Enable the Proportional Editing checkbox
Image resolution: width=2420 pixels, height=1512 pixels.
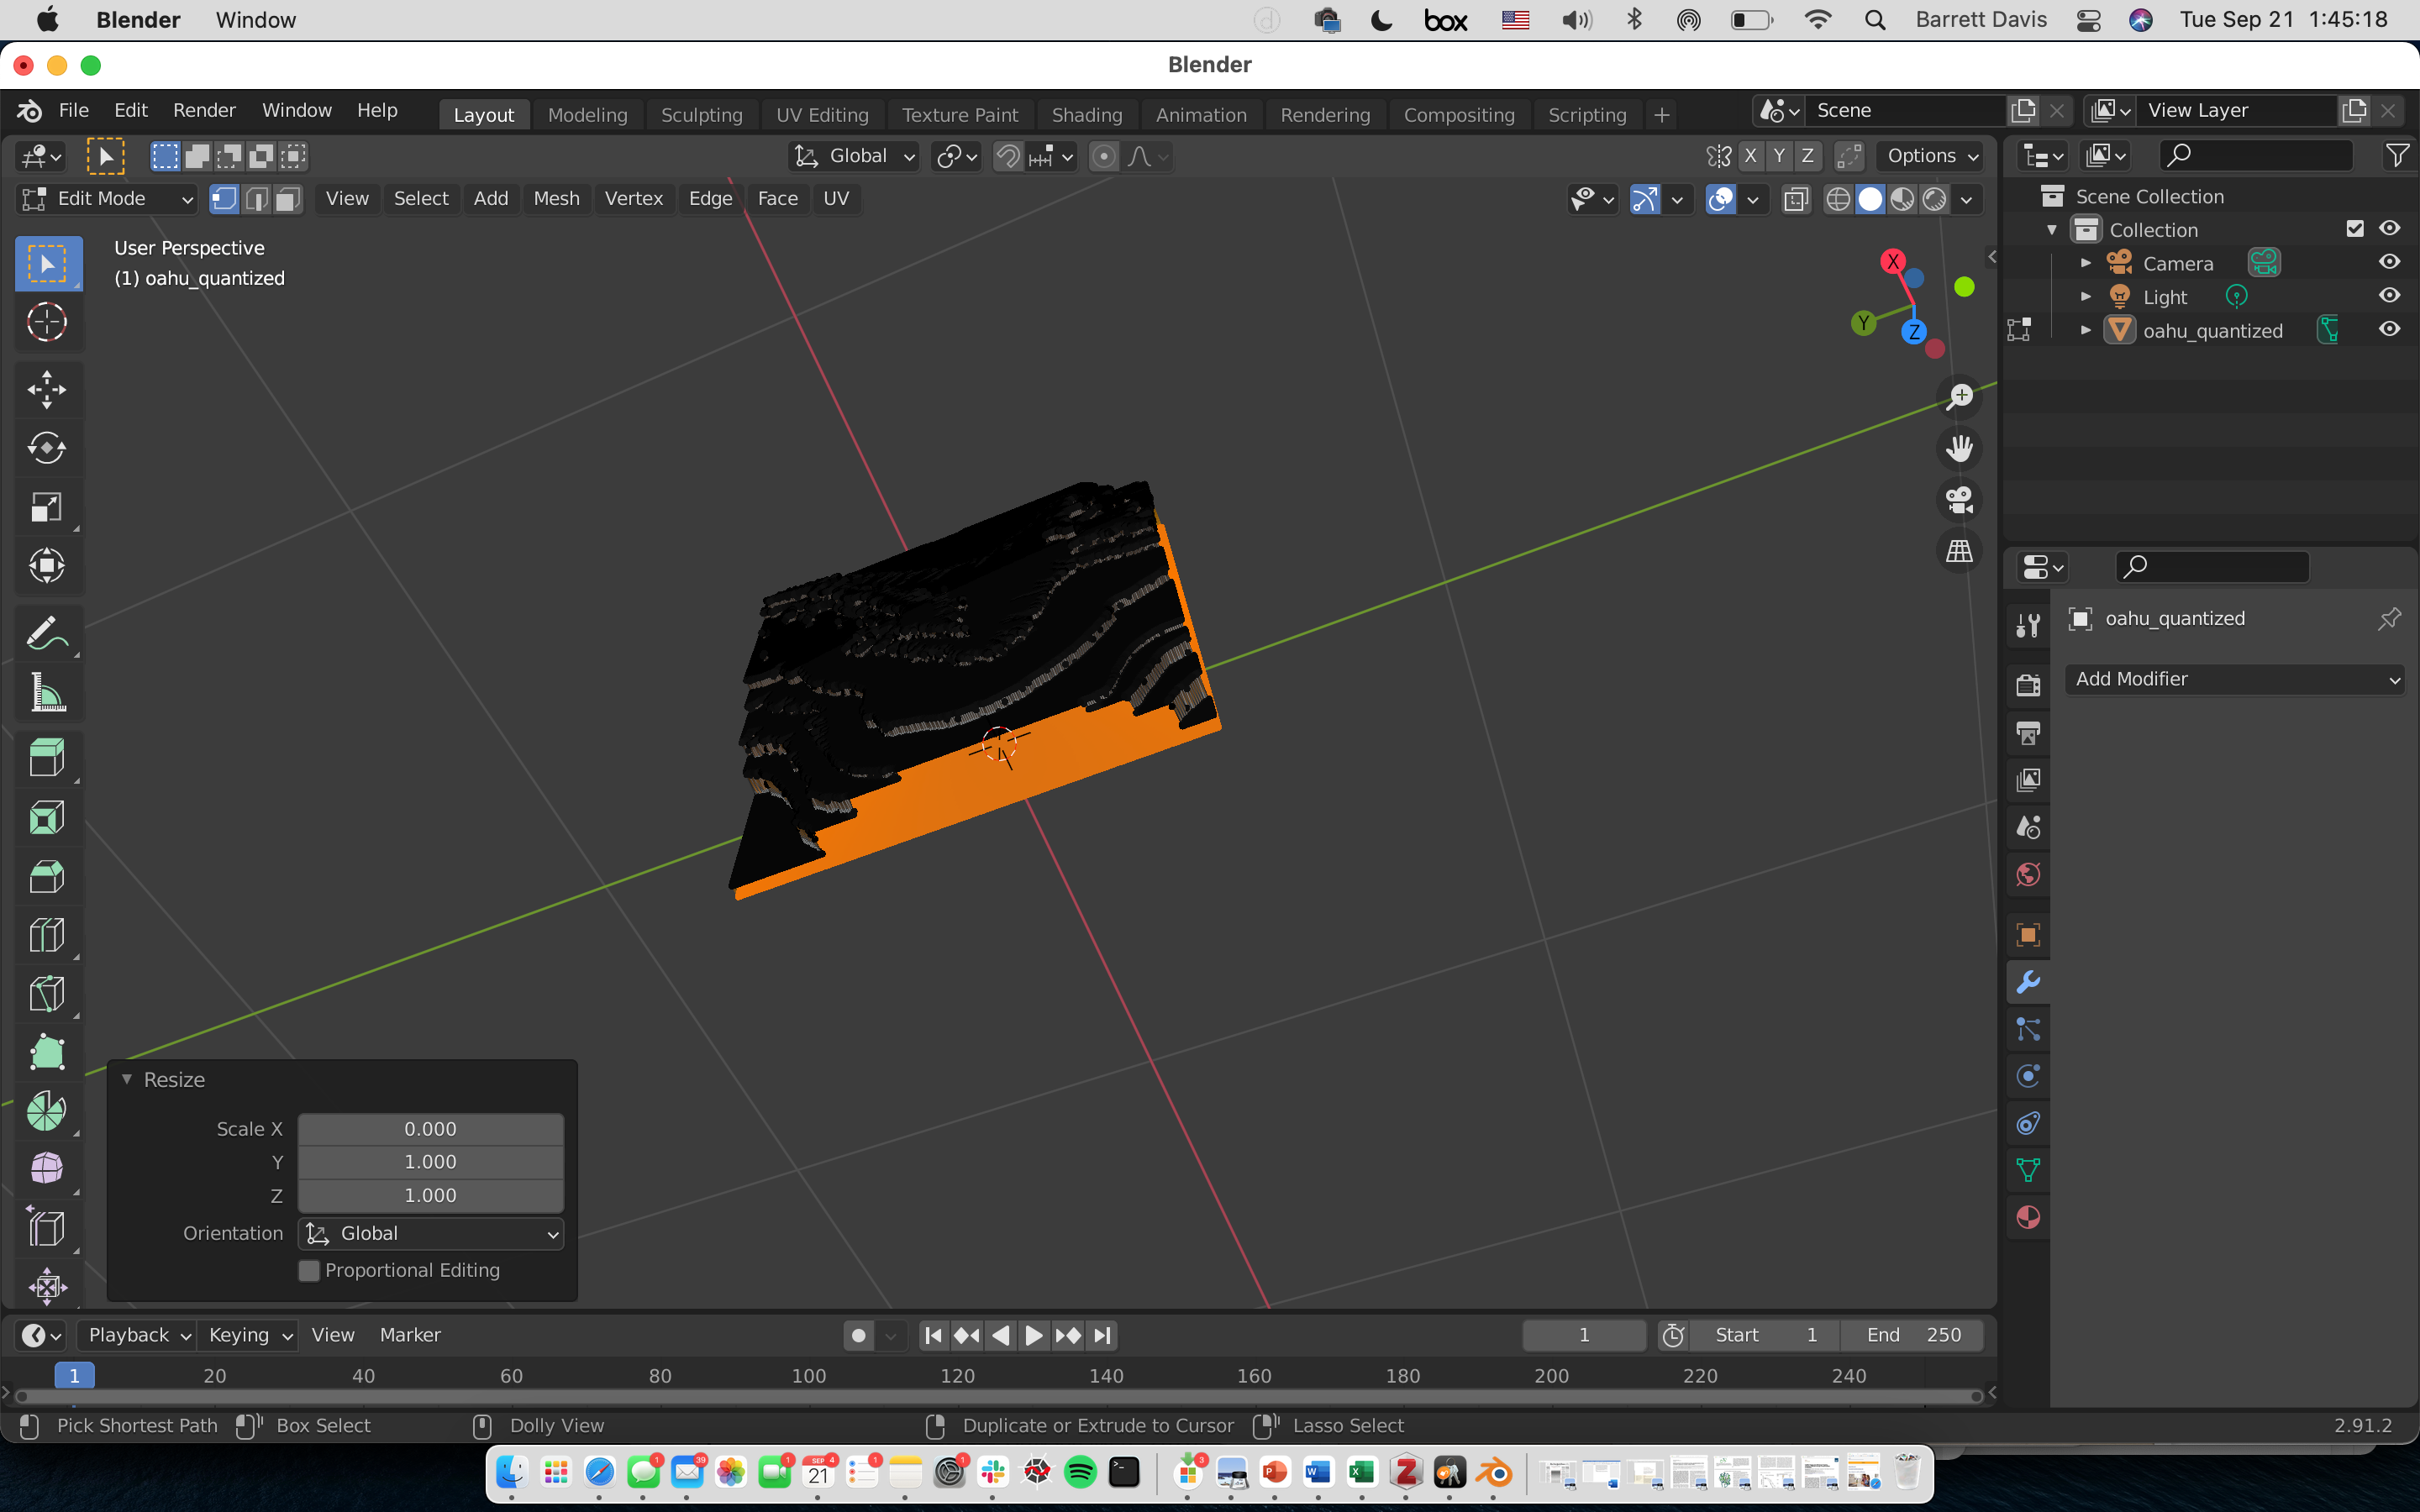click(309, 1270)
